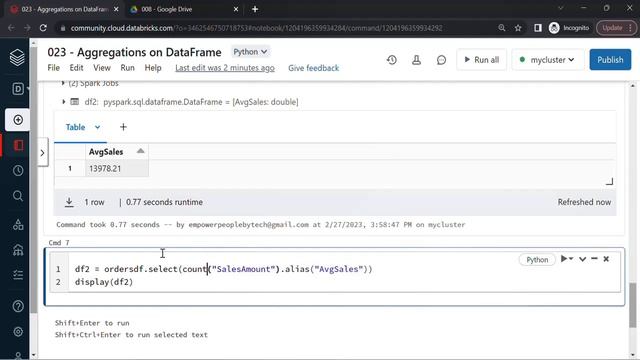Click into code line 1 of Cmd 7

[x=224, y=269]
